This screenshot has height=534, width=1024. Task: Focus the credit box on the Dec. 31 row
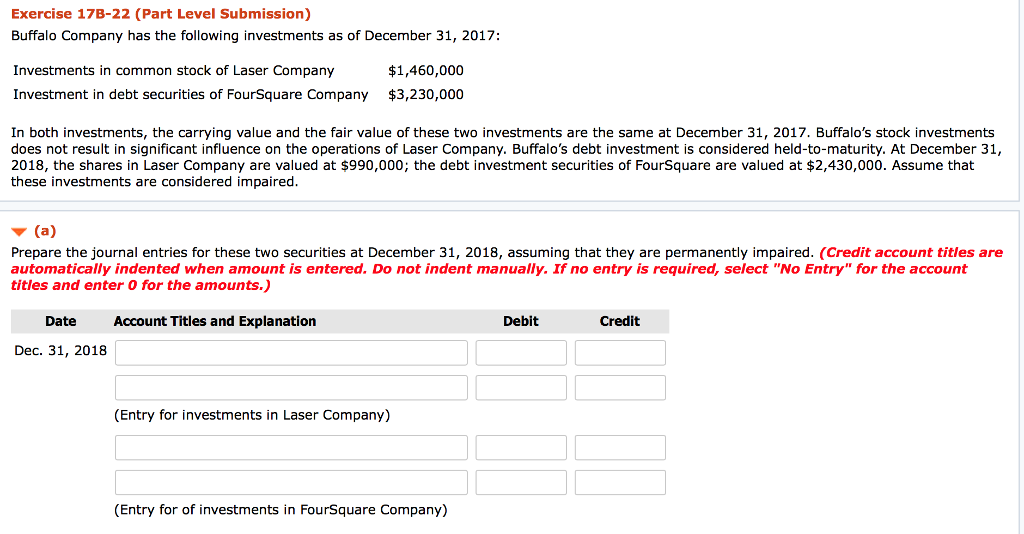point(620,353)
